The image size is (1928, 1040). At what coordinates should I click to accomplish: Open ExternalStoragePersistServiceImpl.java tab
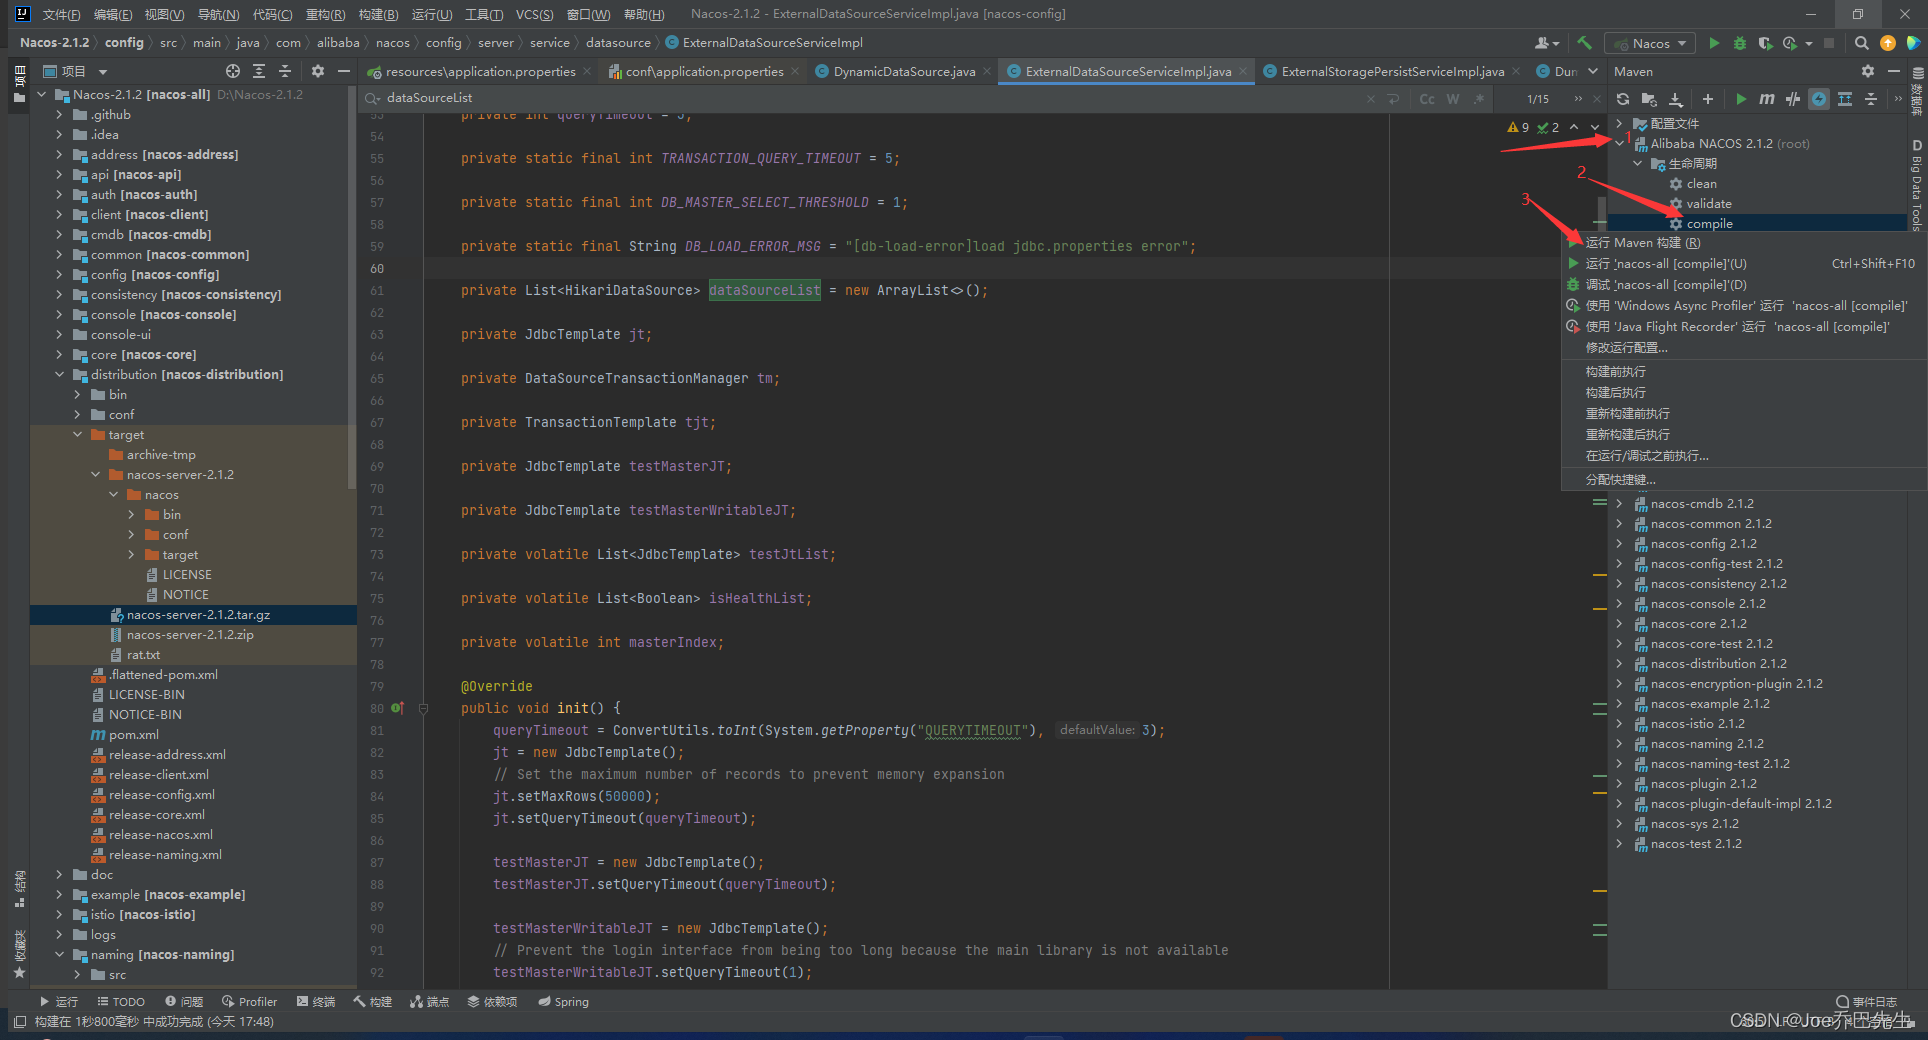click(x=1392, y=71)
